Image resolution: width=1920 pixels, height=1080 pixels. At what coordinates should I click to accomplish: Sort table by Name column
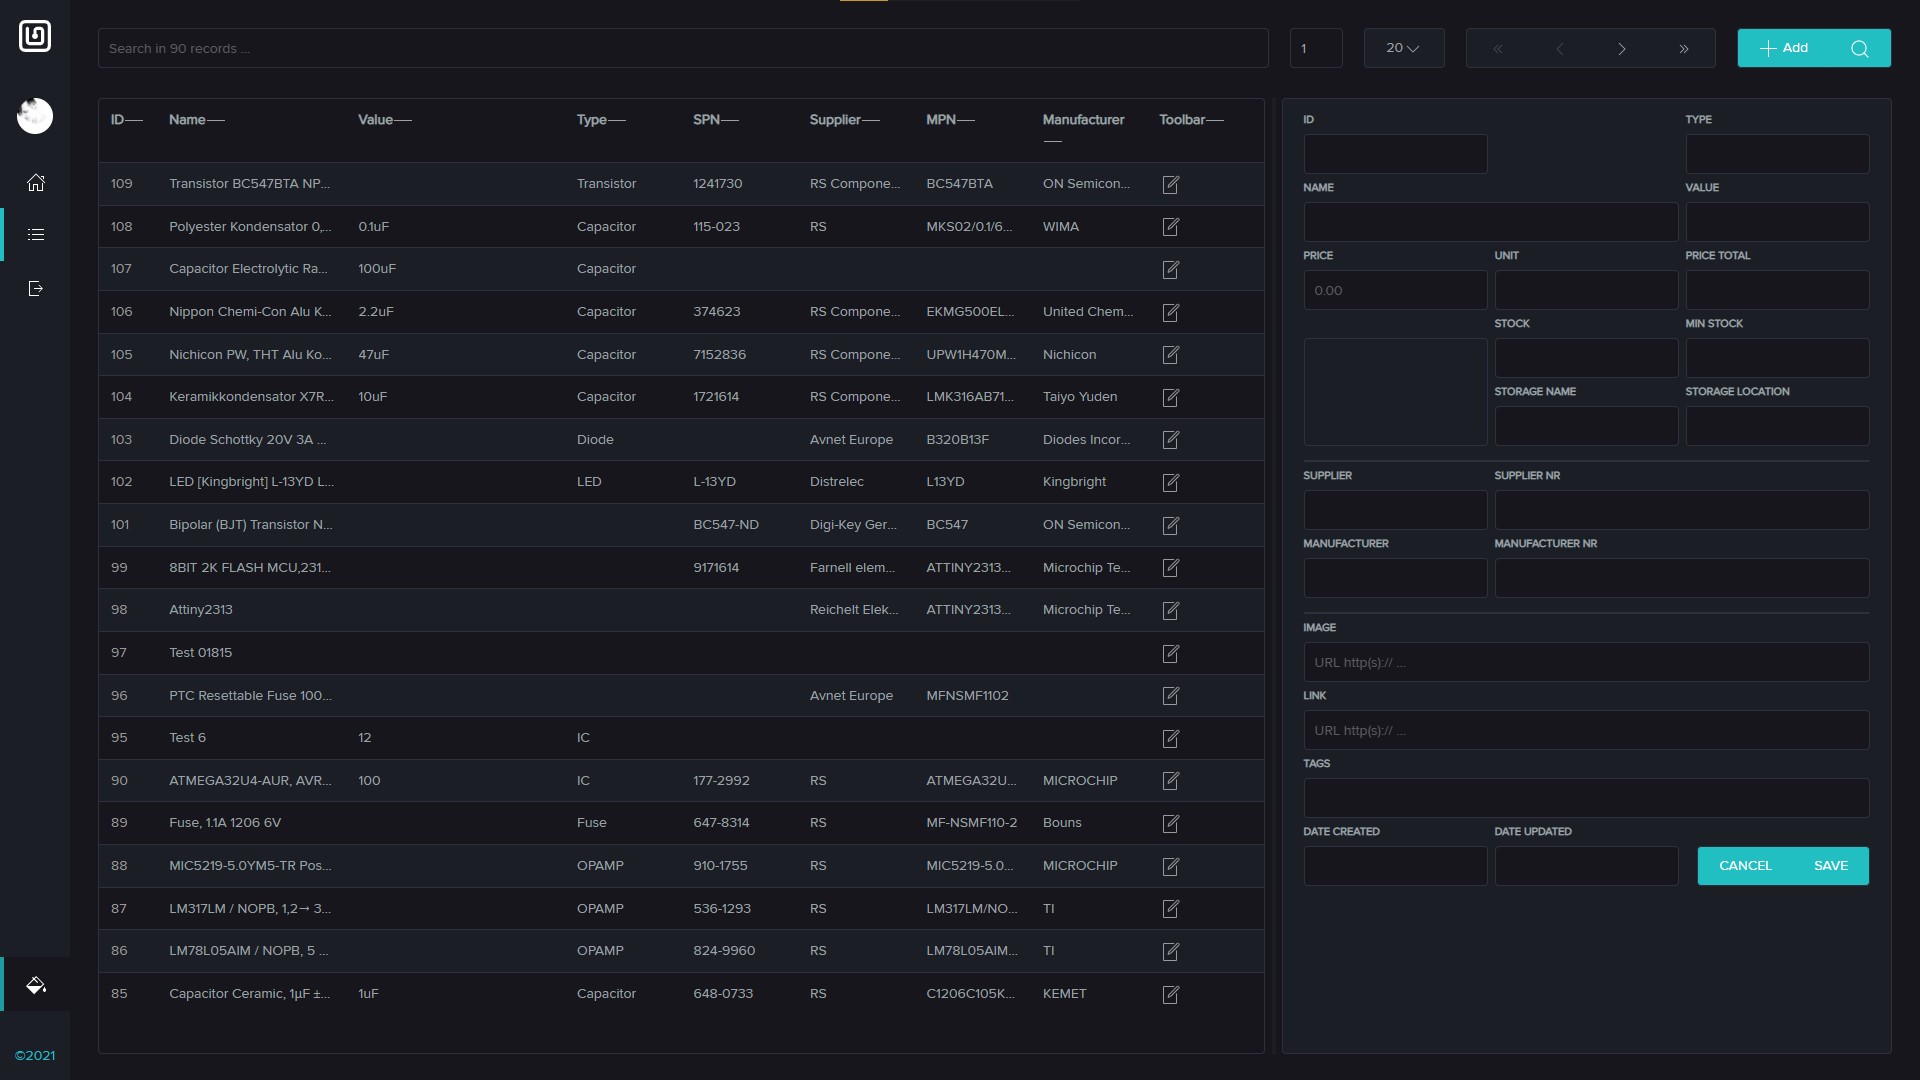(x=196, y=120)
